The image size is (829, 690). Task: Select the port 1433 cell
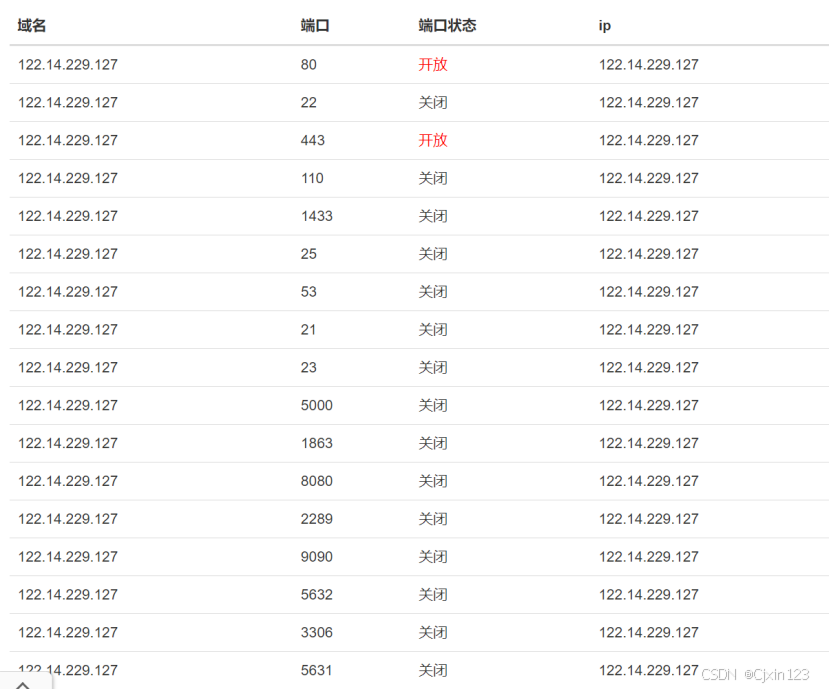[x=317, y=216]
